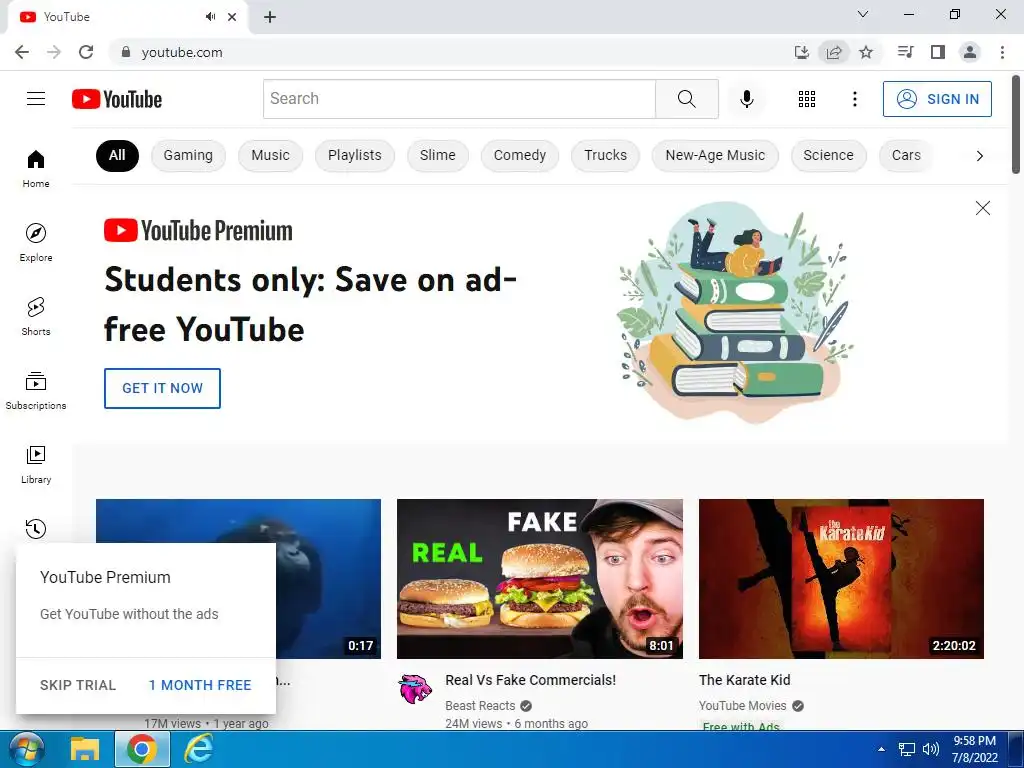Open File Explorer from taskbar

tap(85, 749)
